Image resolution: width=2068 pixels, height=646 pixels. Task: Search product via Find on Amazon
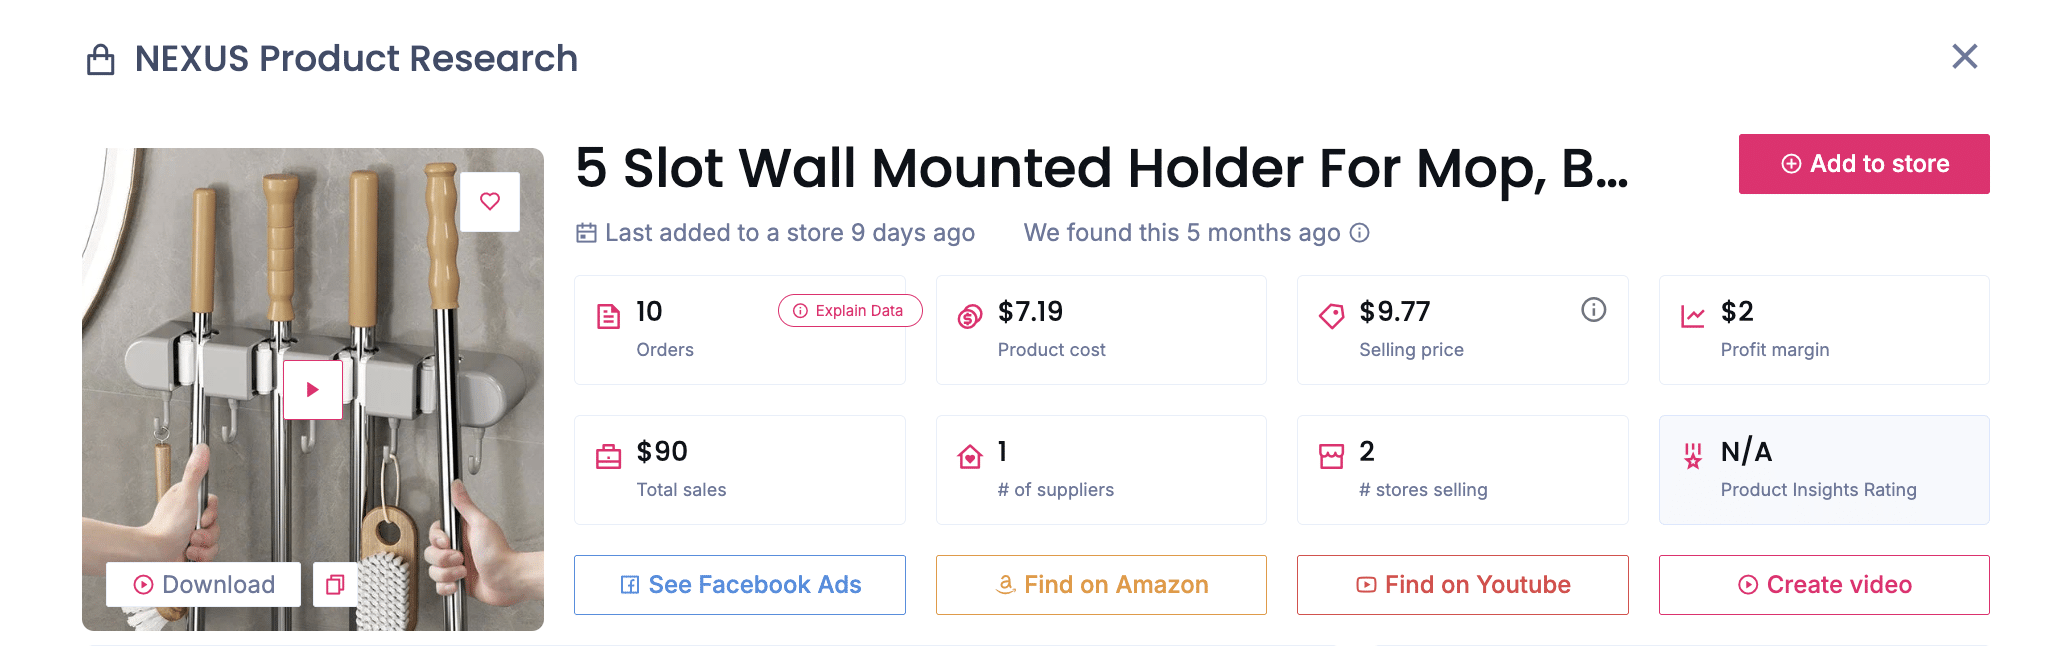coord(1101,585)
